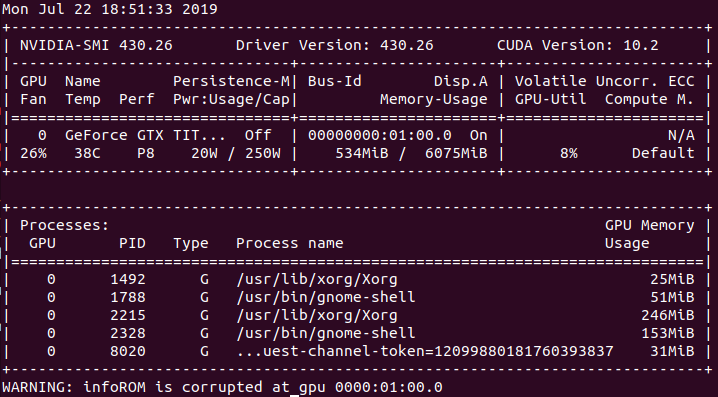Click the 26% fan speed value
Image resolution: width=718 pixels, height=397 pixels.
pyautogui.click(x=33, y=153)
